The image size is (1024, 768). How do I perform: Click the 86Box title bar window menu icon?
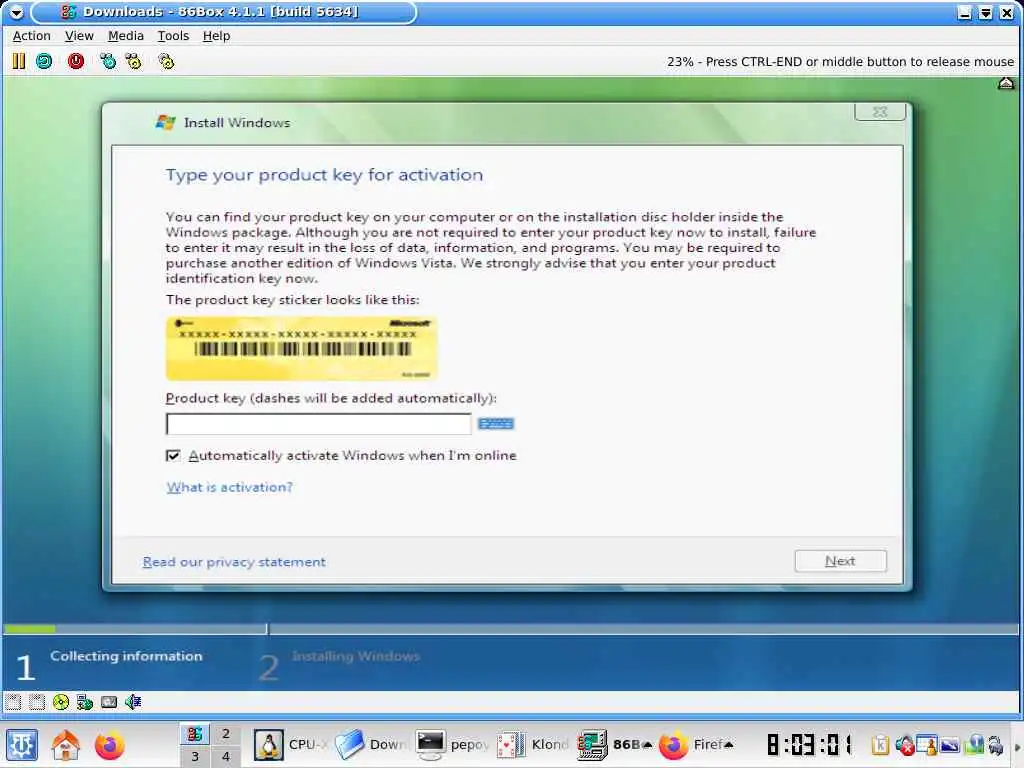[x=16, y=12]
